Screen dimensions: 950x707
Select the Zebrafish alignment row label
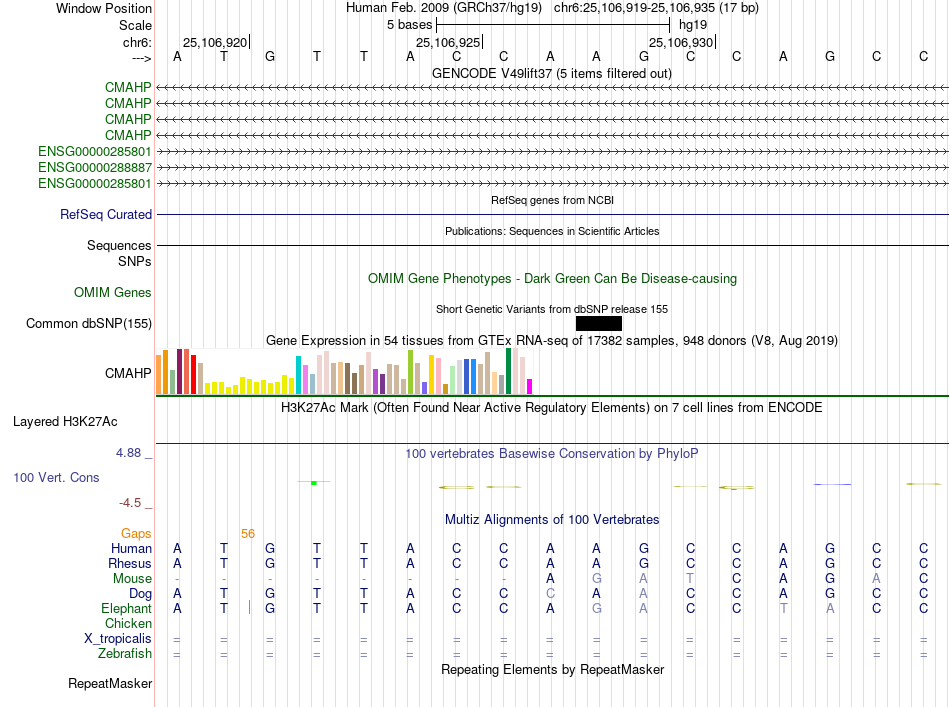coord(125,654)
